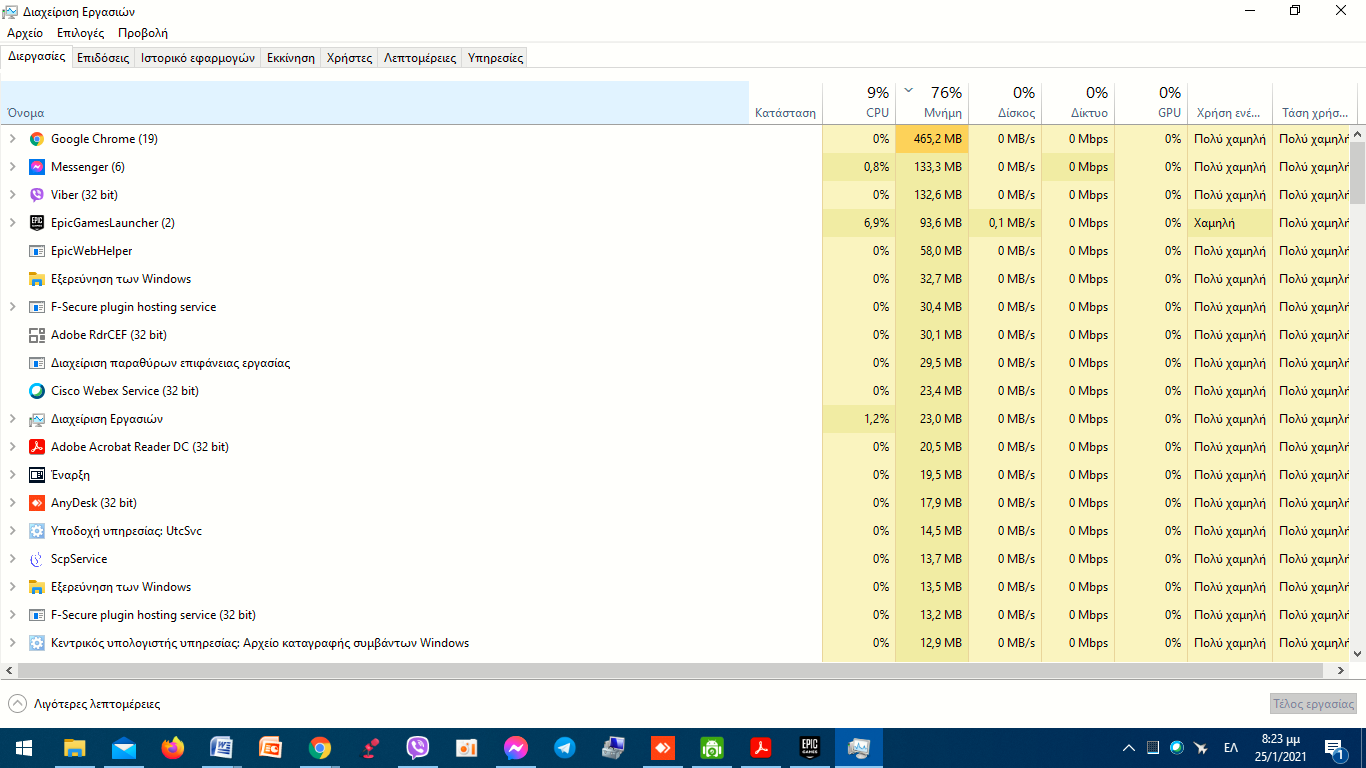The height and width of the screenshot is (768, 1366).
Task: Expand the Messenger (6) process group
Action: [x=13, y=167]
